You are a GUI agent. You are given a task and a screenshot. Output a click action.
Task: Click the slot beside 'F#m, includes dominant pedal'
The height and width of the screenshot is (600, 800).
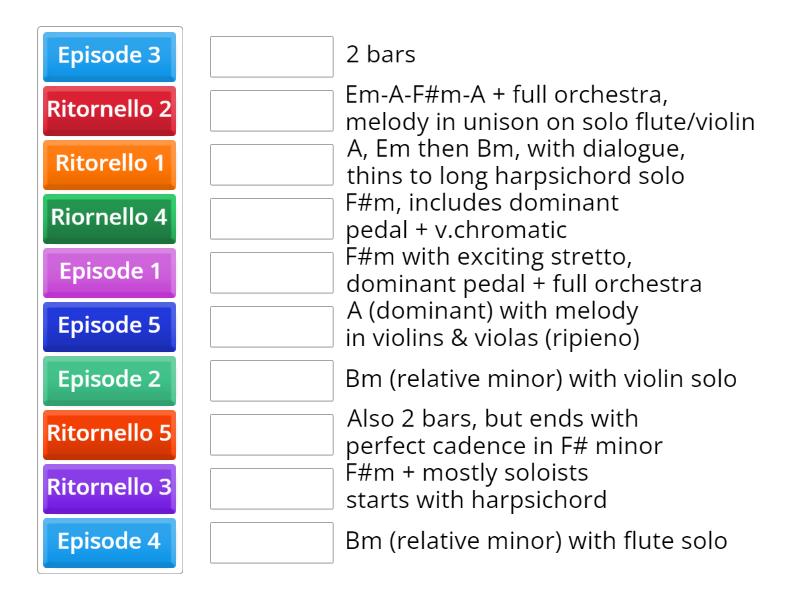[x=272, y=219]
